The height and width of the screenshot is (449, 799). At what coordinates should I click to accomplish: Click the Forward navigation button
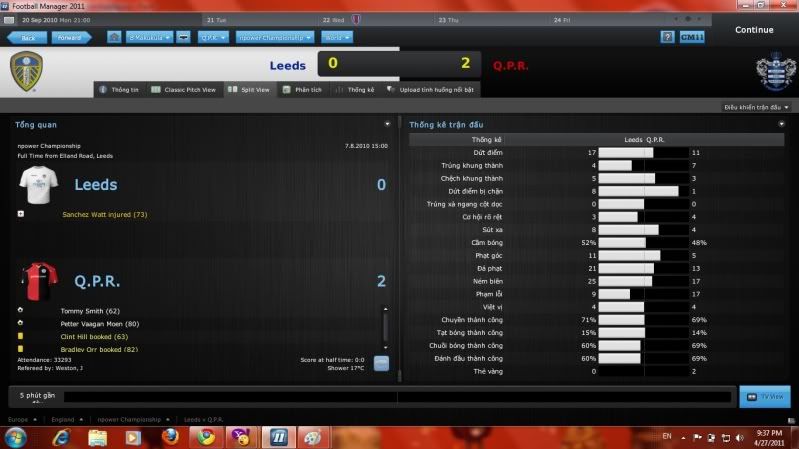coord(71,38)
